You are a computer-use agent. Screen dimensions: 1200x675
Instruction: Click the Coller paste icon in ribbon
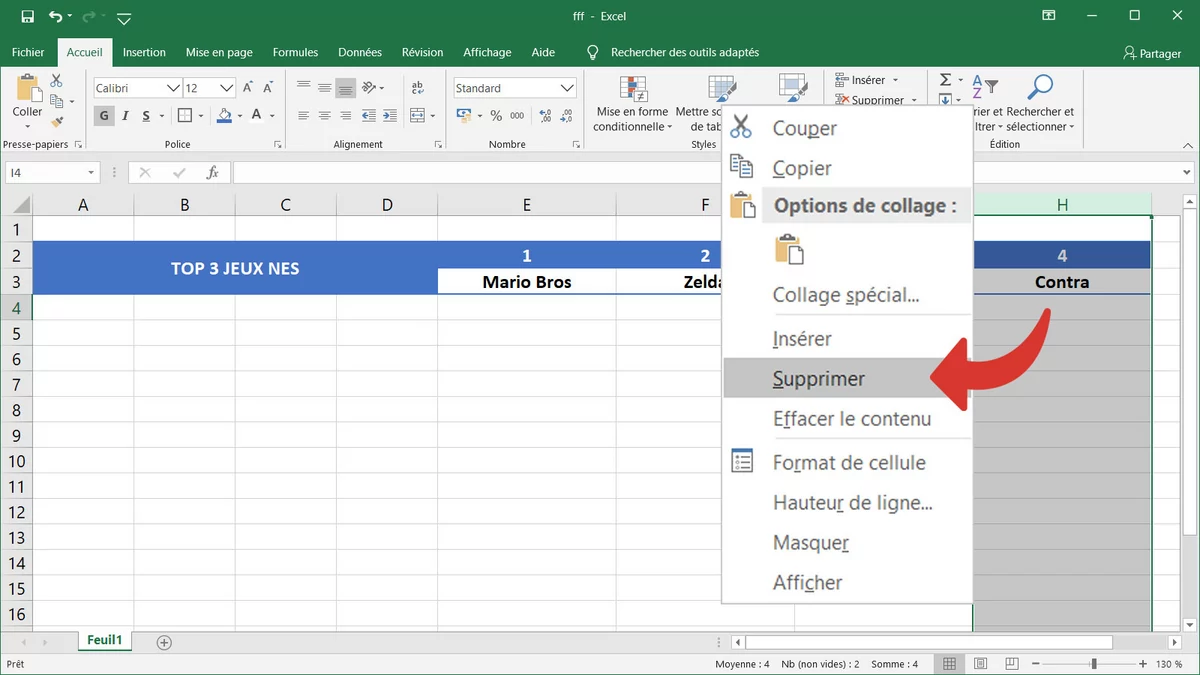pyautogui.click(x=28, y=88)
